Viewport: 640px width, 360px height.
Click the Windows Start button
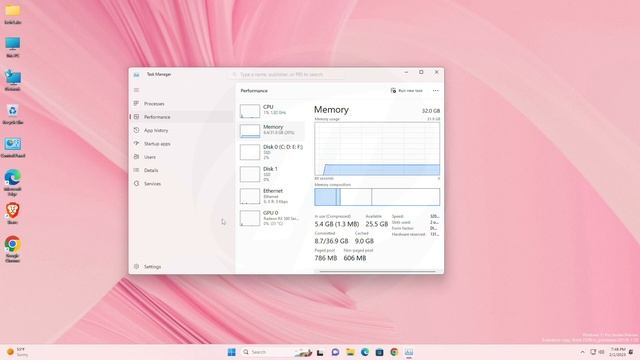(x=231, y=352)
